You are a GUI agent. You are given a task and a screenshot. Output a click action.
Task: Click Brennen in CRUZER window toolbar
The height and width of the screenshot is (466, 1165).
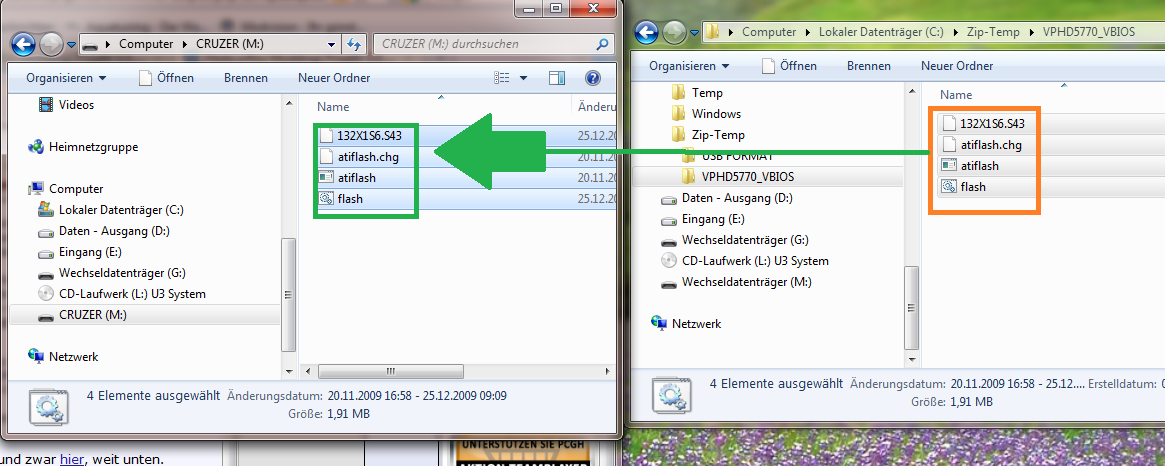click(246, 78)
